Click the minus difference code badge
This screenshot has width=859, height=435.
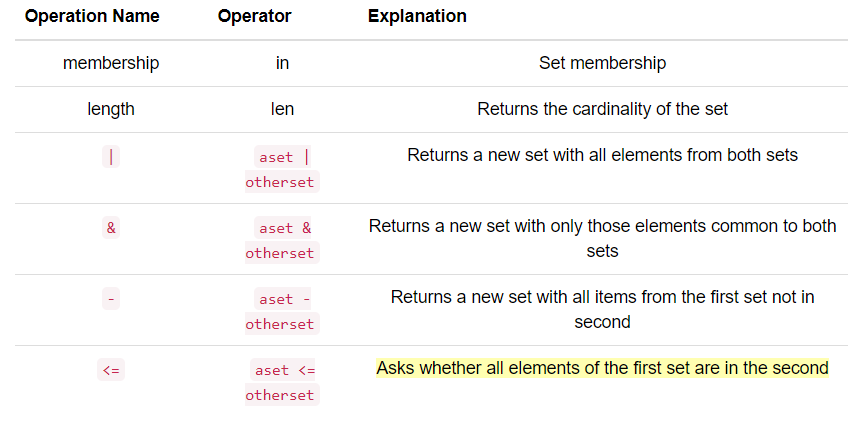pos(111,299)
